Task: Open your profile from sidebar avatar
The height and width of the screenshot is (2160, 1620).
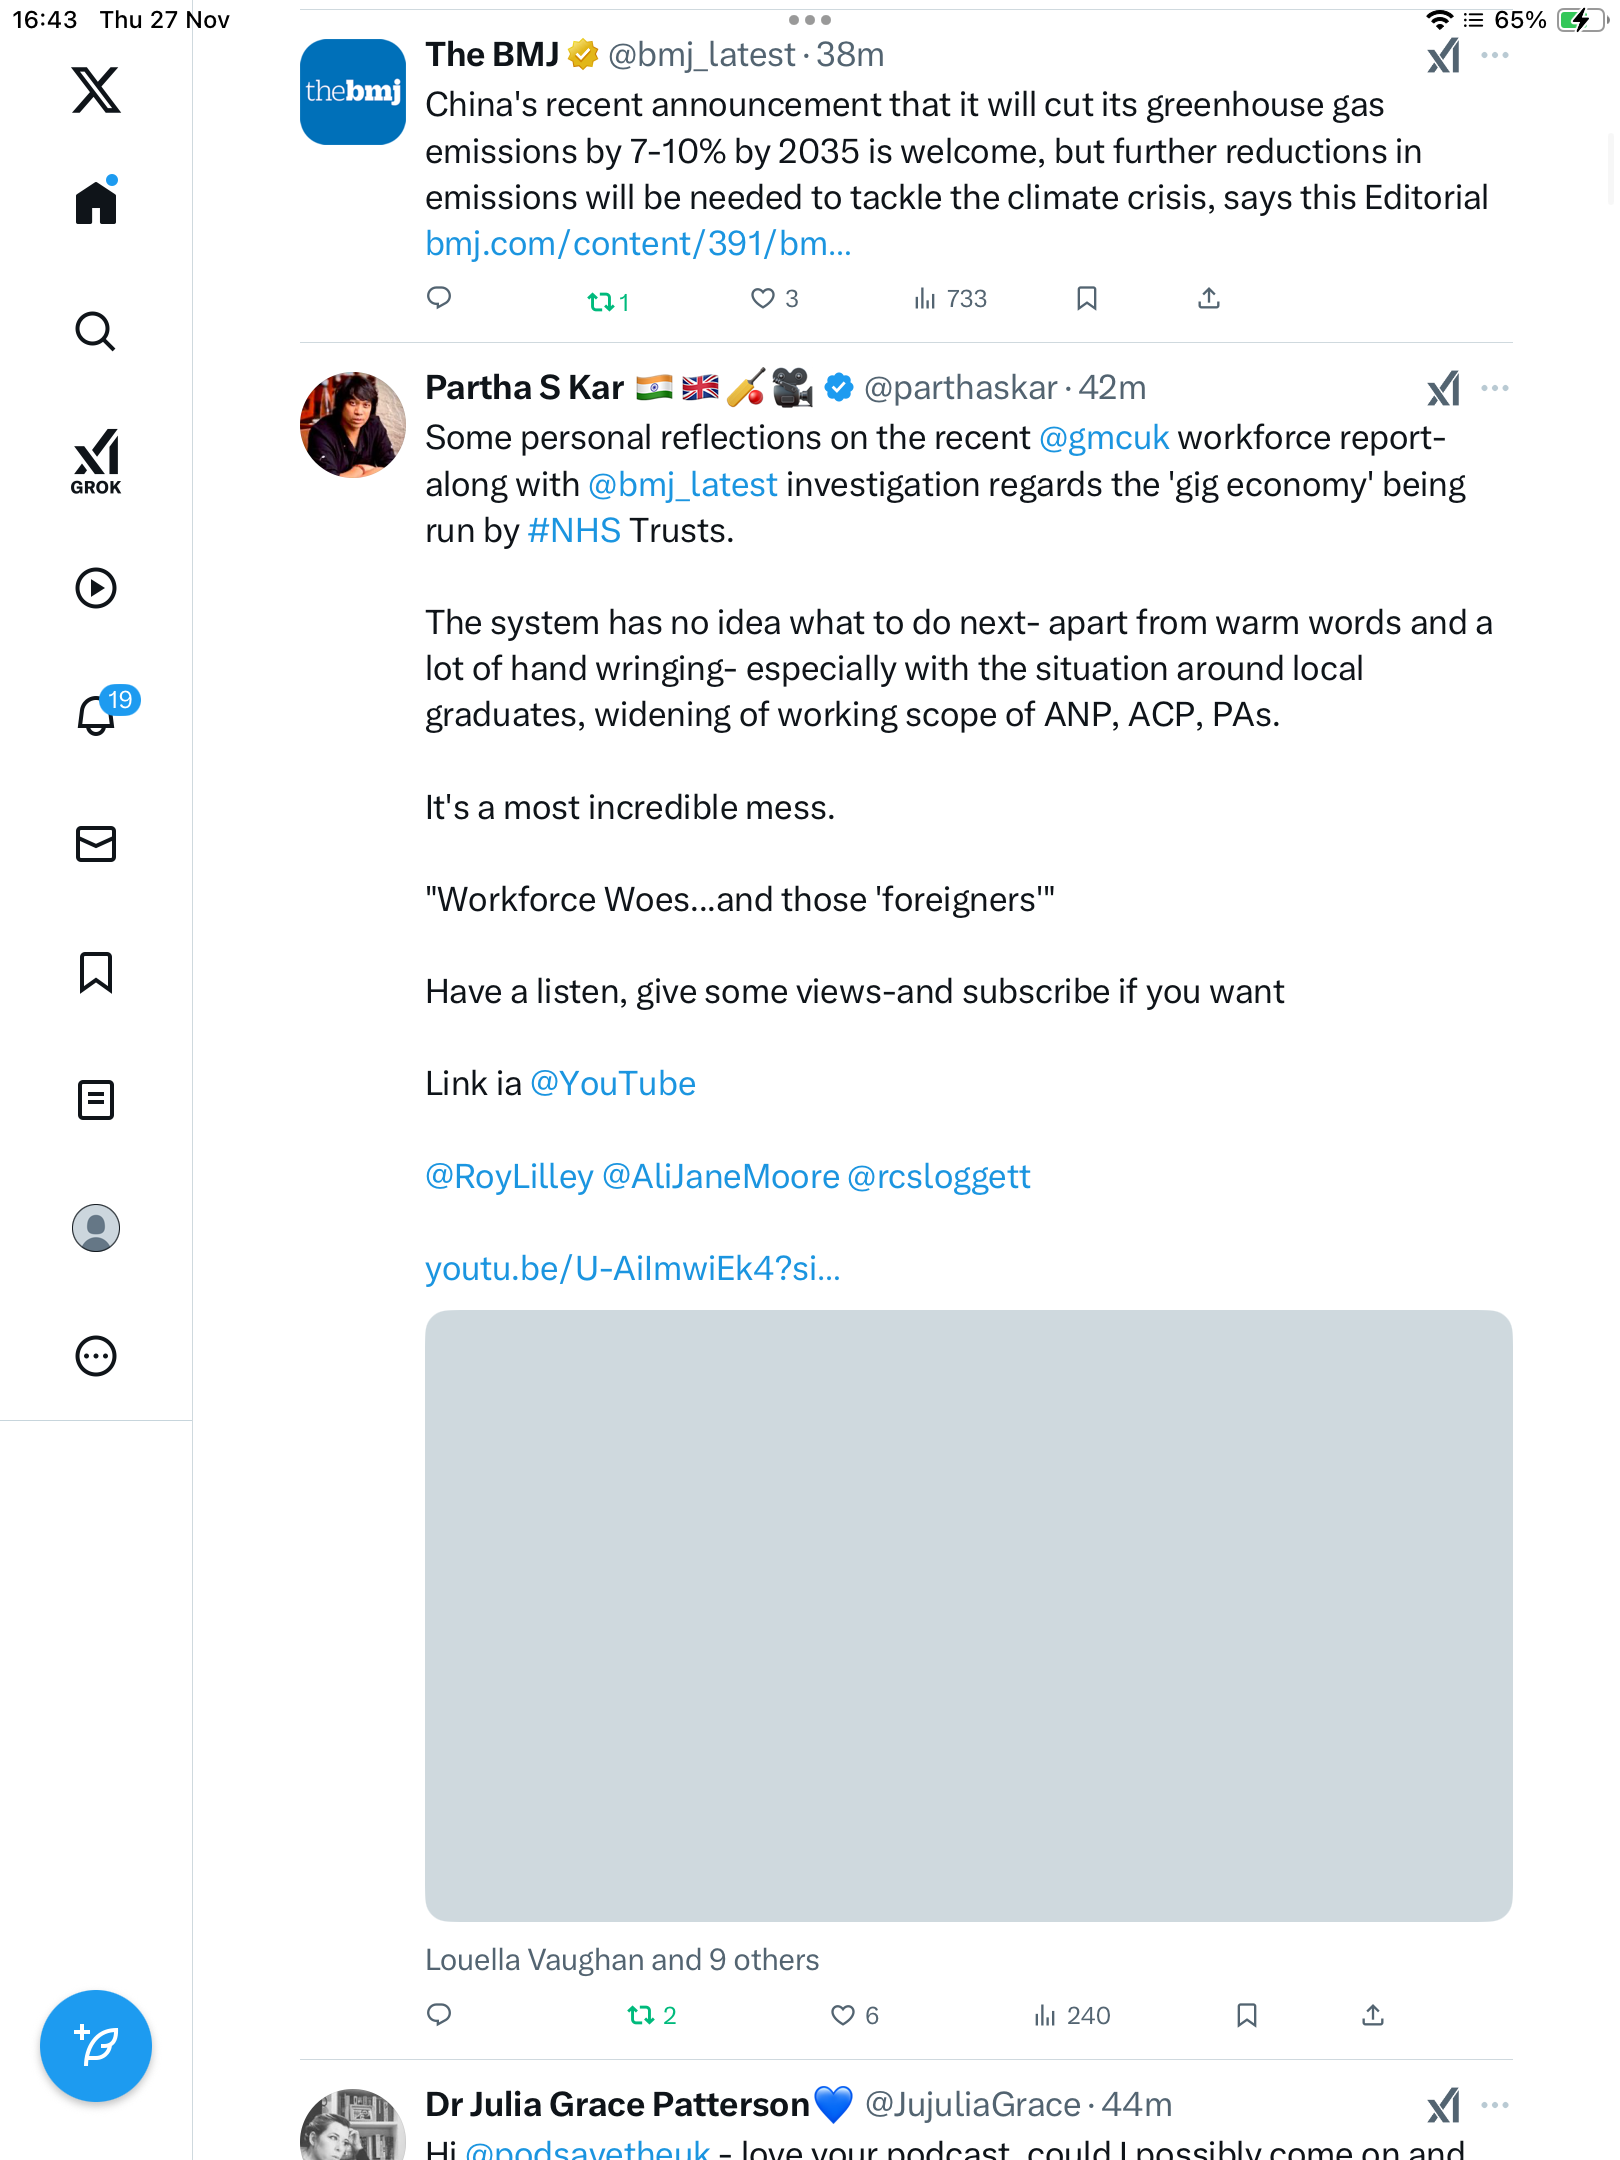Action: [96, 1228]
